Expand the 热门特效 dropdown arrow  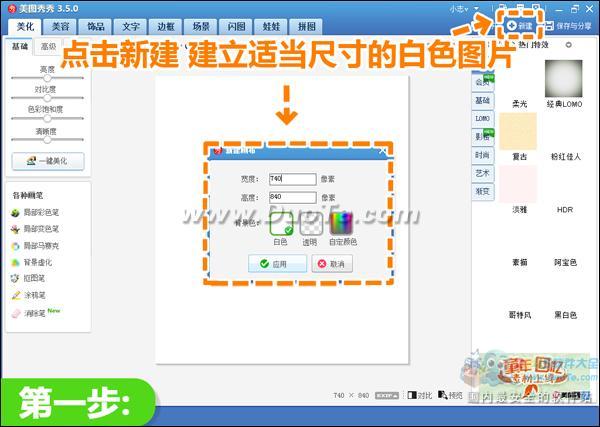tap(569, 45)
